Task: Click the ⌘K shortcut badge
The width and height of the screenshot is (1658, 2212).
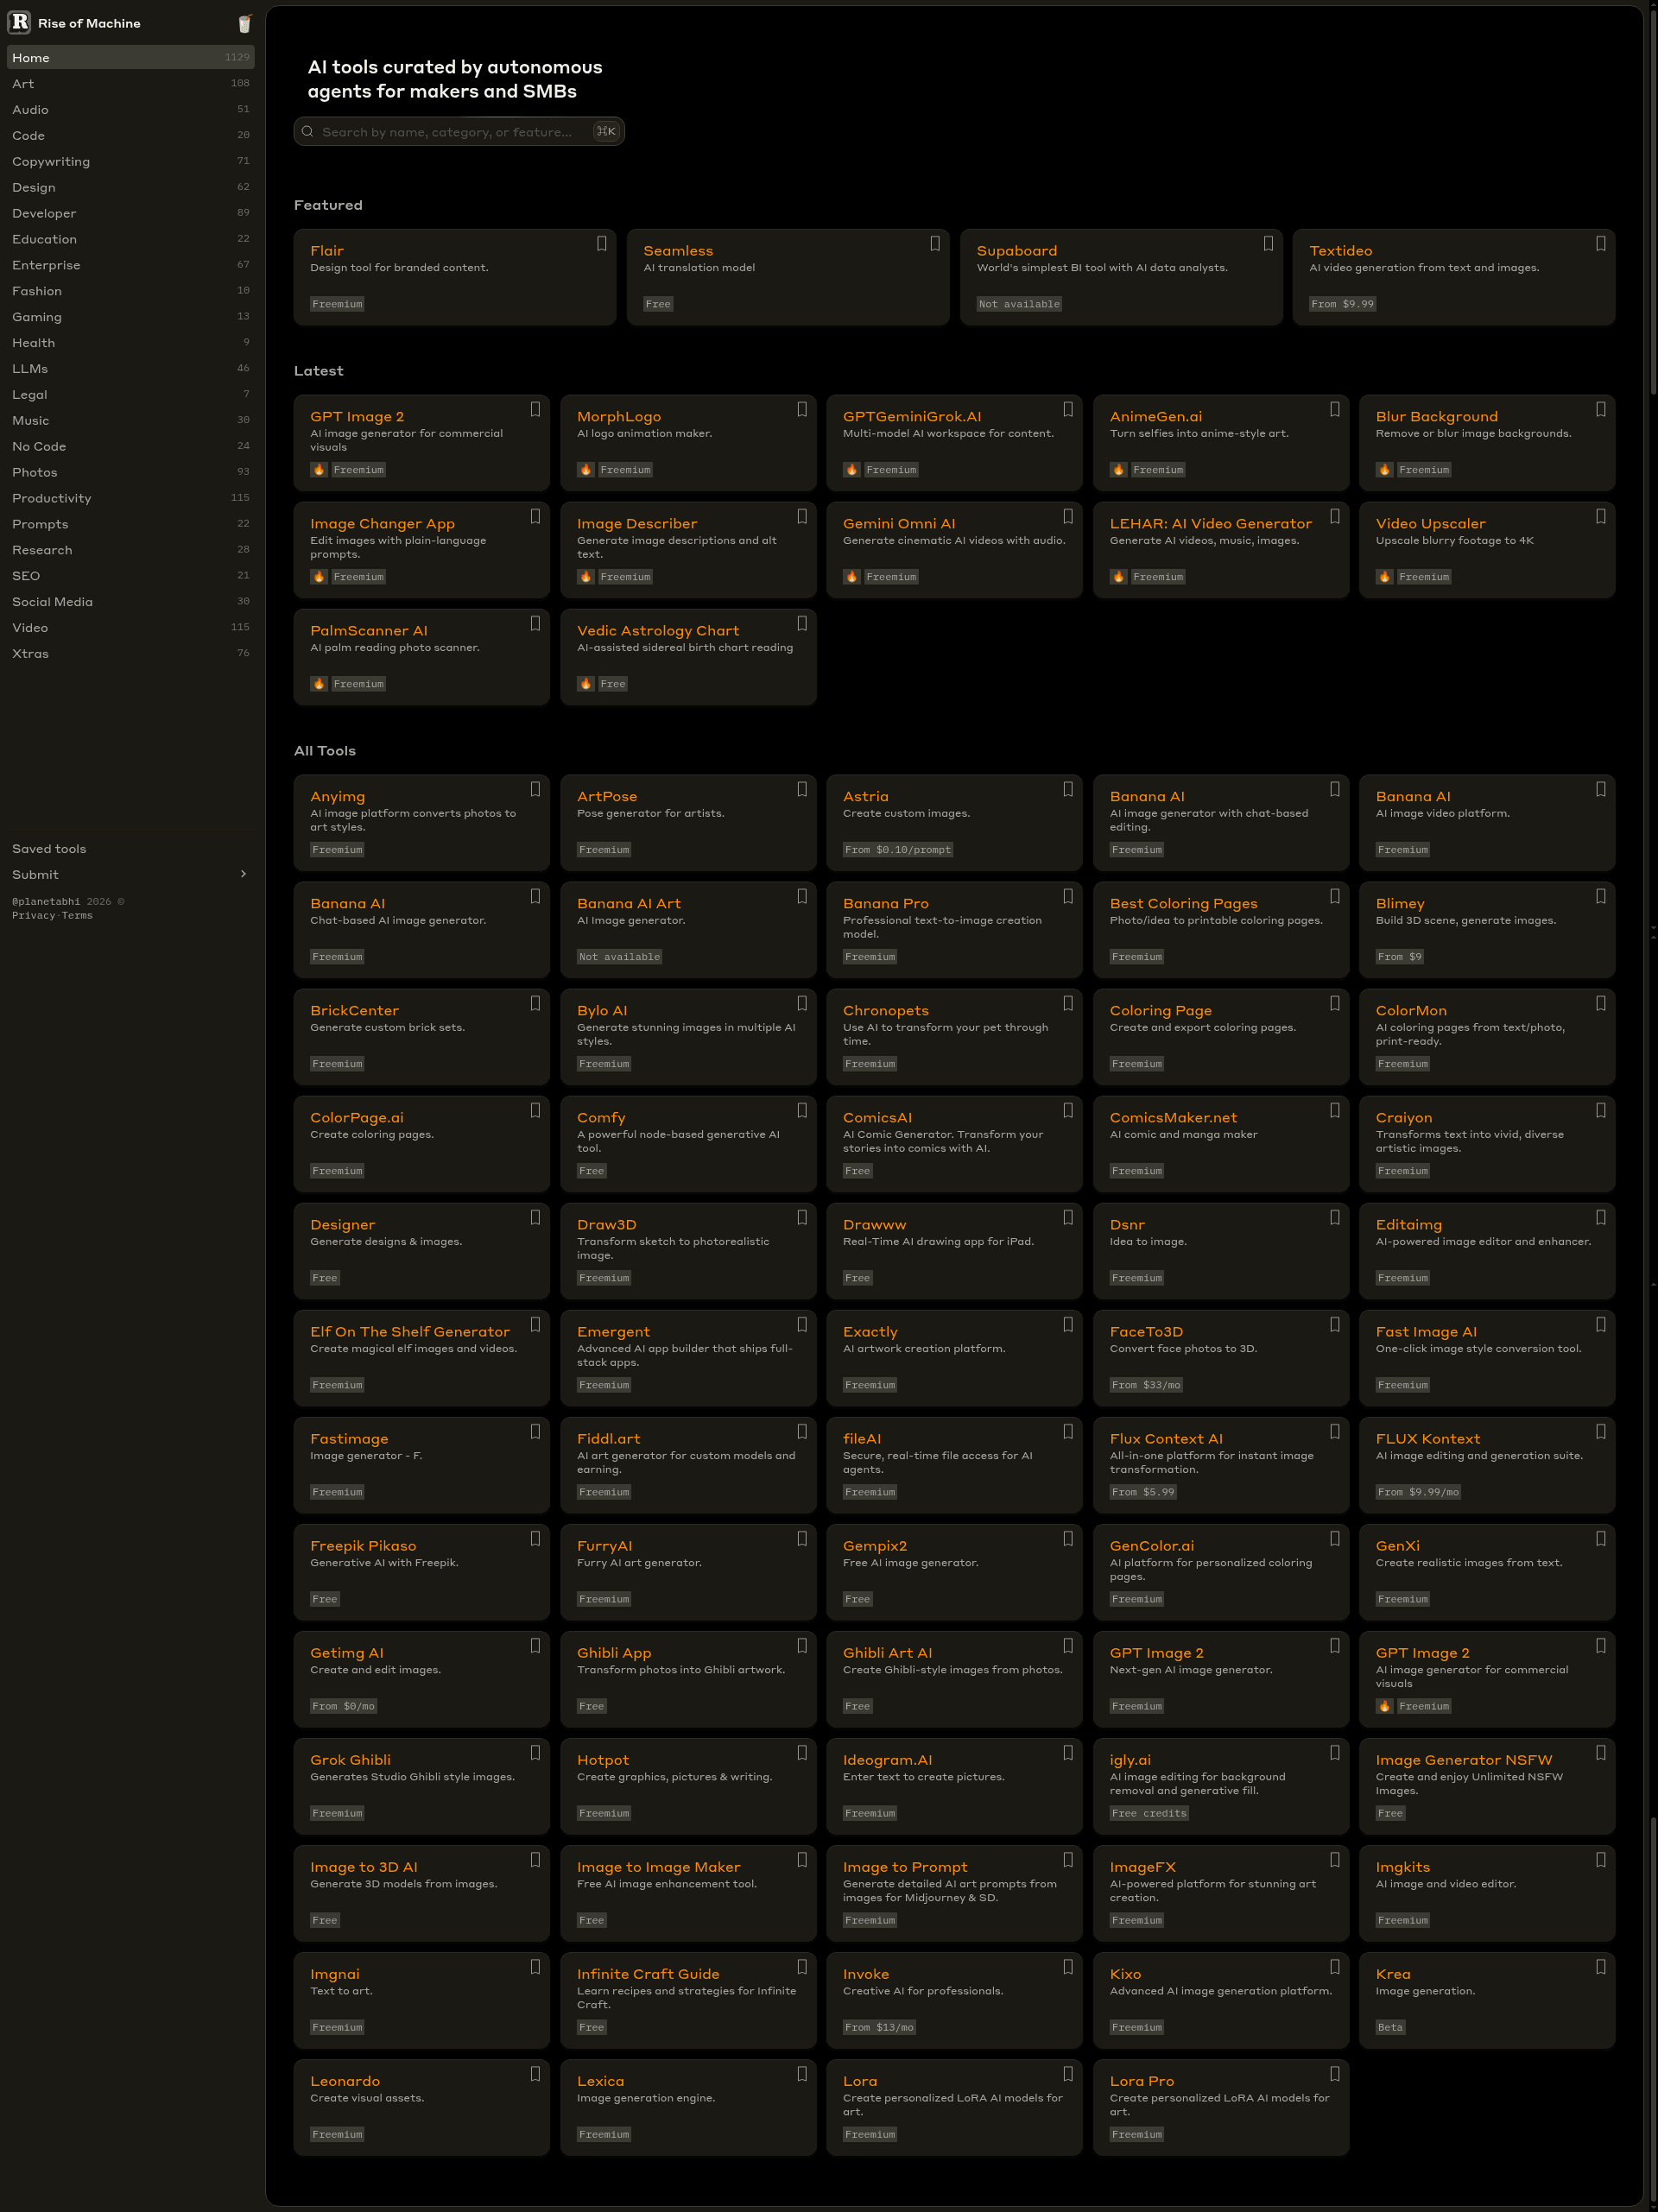Action: [x=606, y=131]
